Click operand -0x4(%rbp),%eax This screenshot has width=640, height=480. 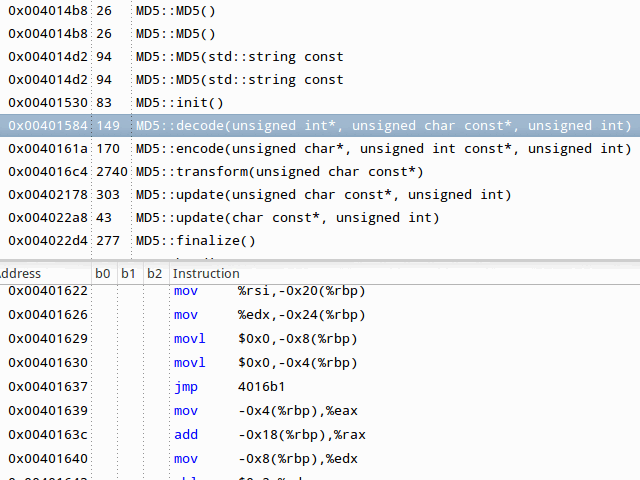298,411
